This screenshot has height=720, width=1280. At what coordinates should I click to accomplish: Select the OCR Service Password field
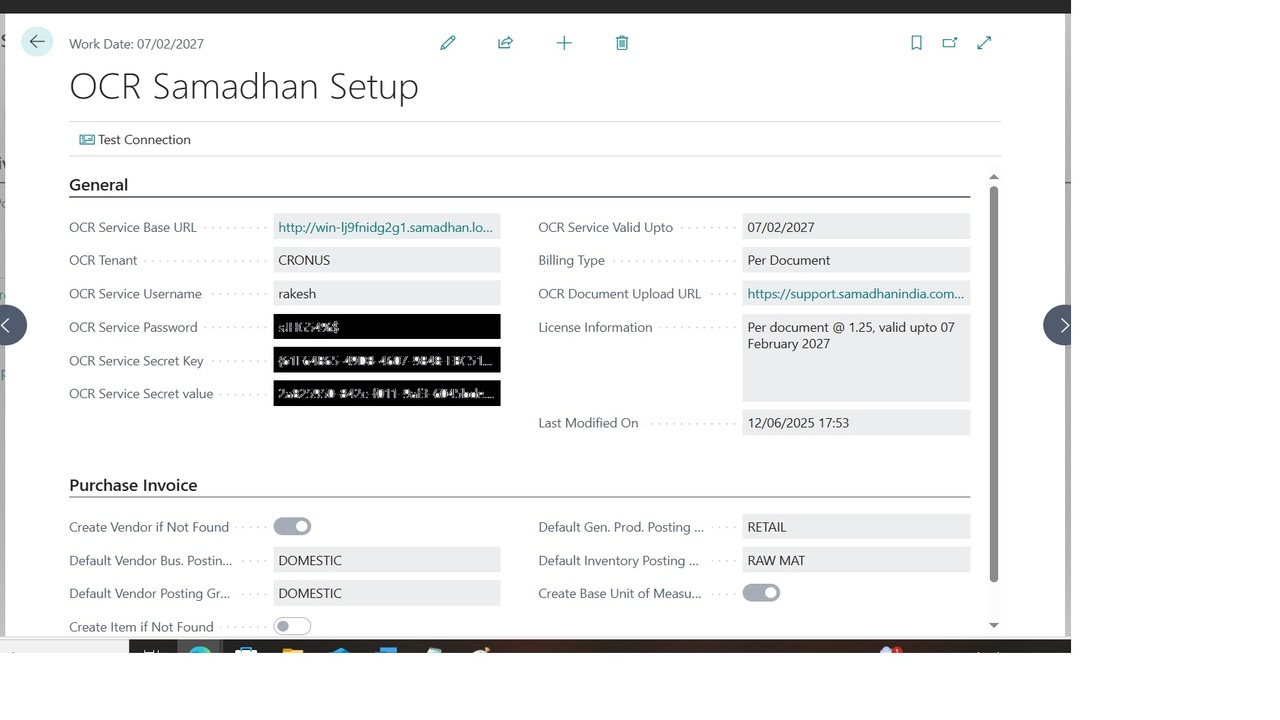click(387, 327)
